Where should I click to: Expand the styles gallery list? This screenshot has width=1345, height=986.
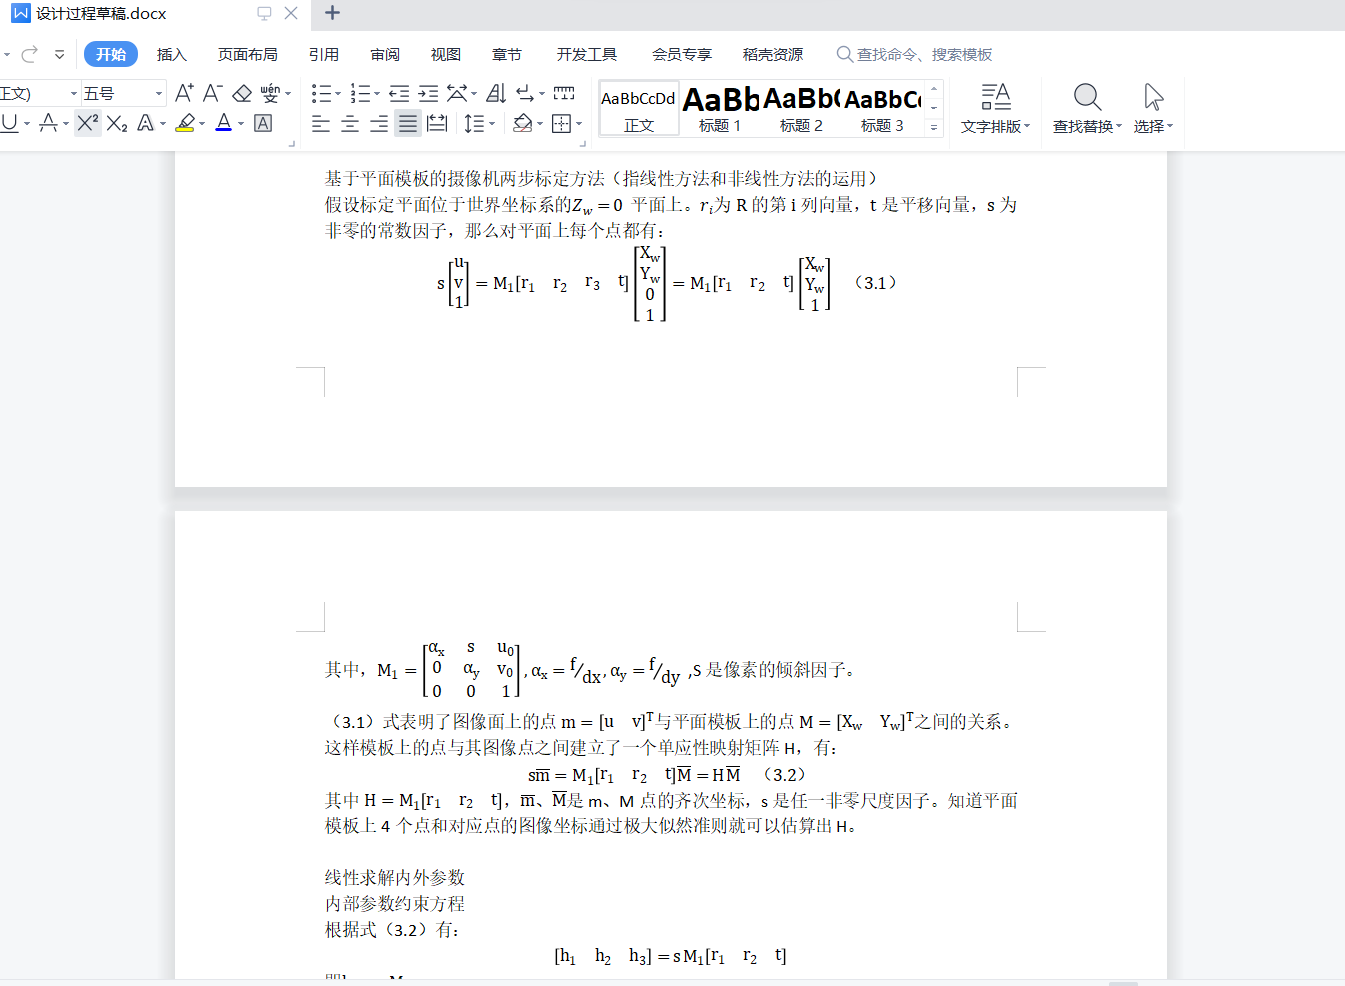coord(934,127)
